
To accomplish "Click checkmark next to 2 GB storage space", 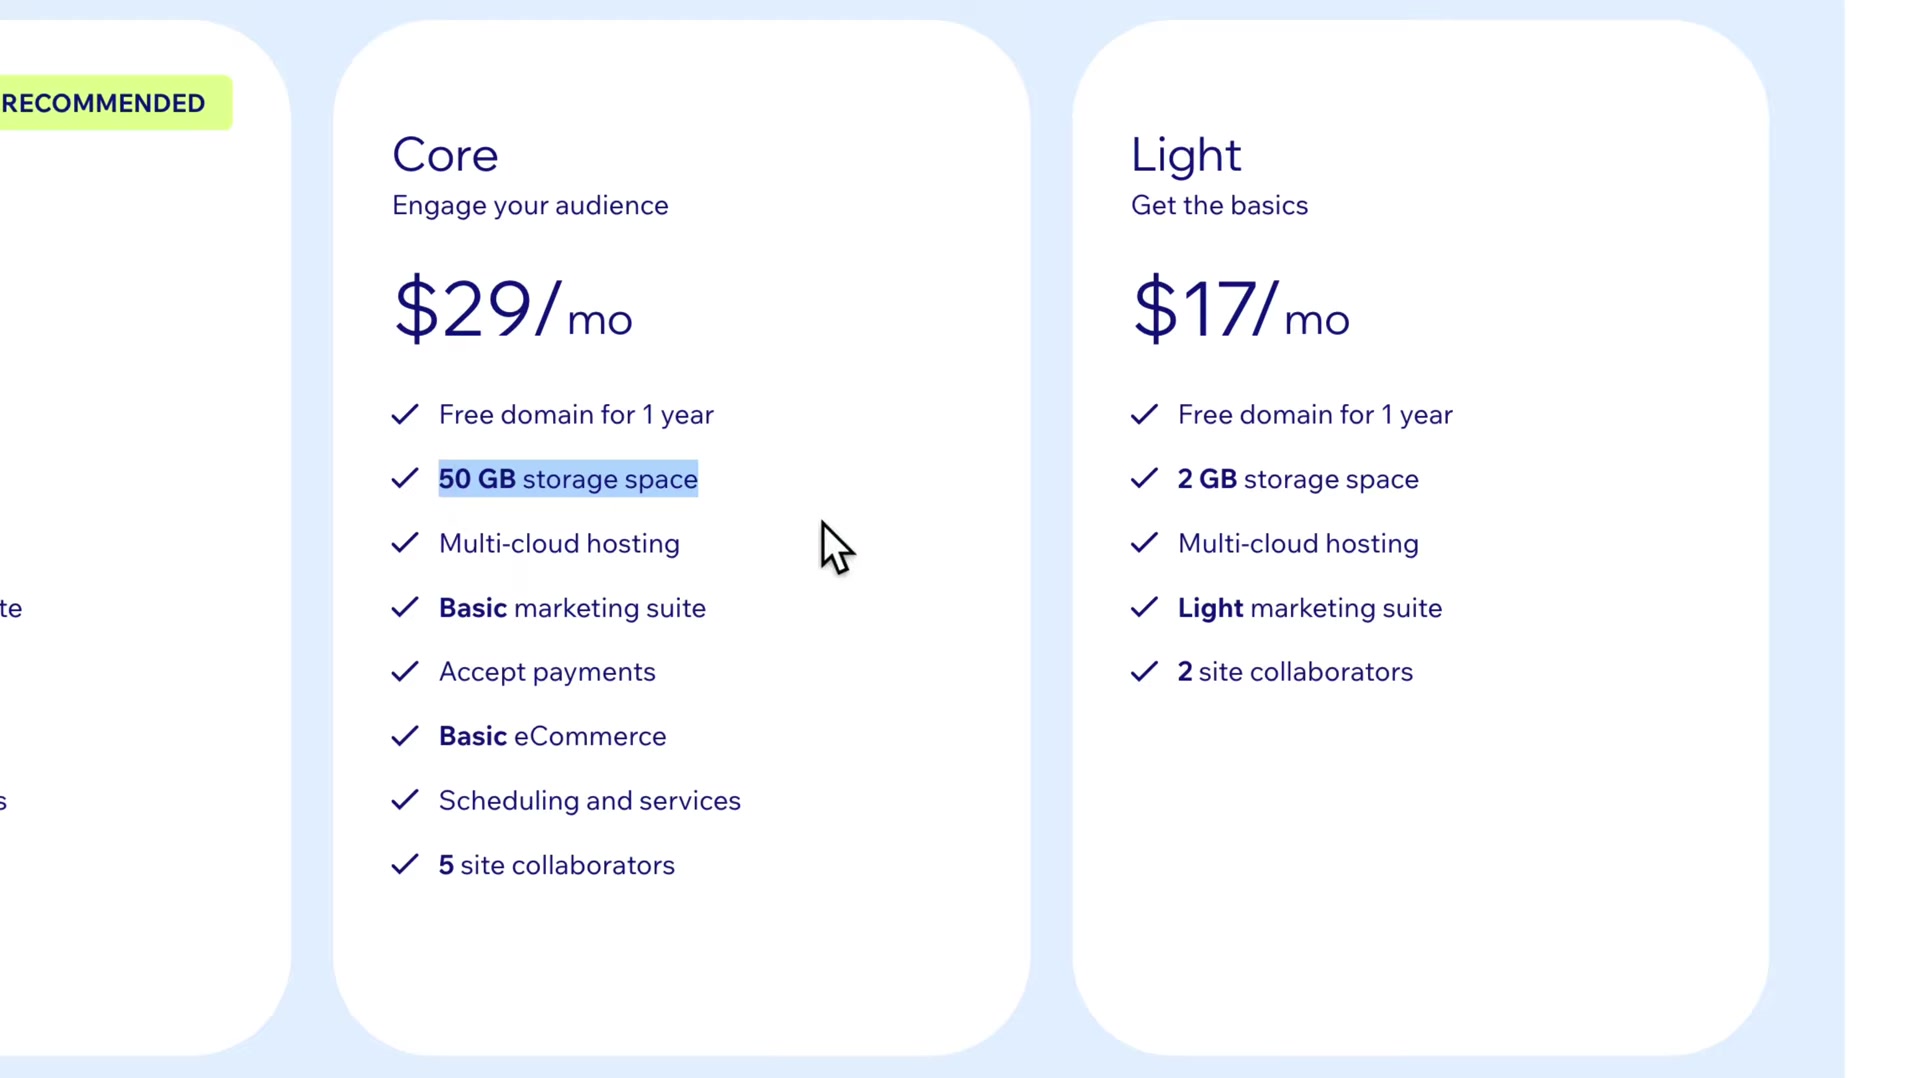I will pos(1144,479).
